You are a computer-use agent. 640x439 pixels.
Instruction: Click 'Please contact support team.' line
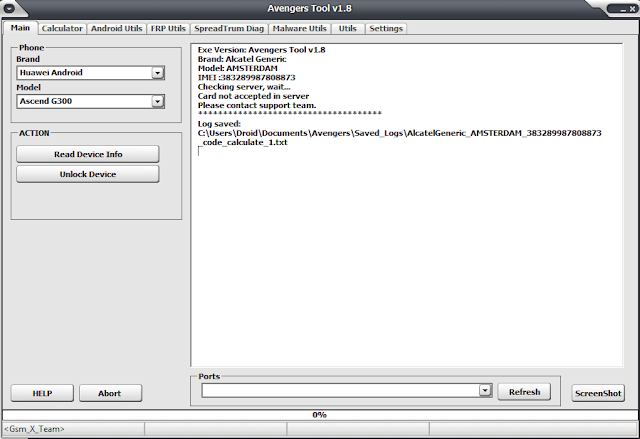tap(257, 105)
